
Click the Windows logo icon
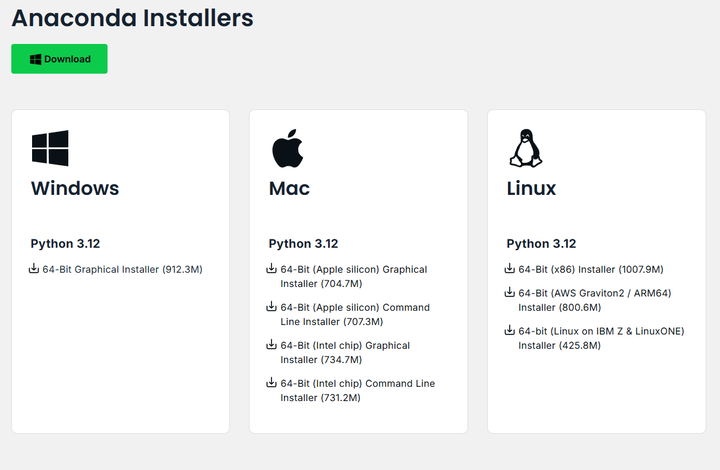tap(50, 148)
